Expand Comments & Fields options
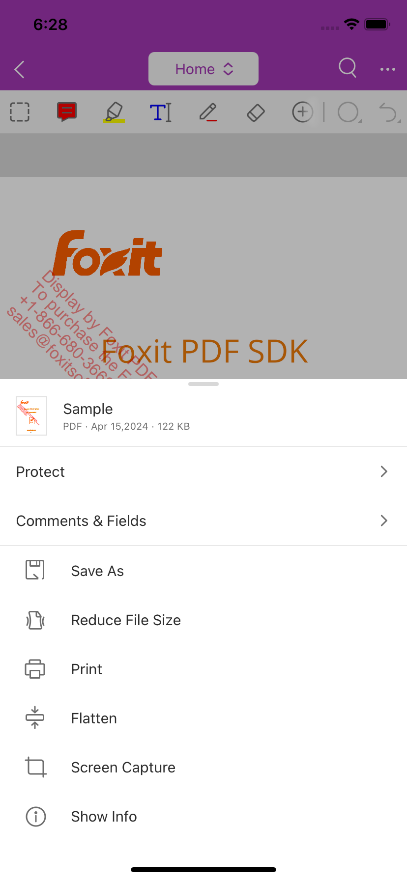The width and height of the screenshot is (407, 880). [x=203, y=521]
